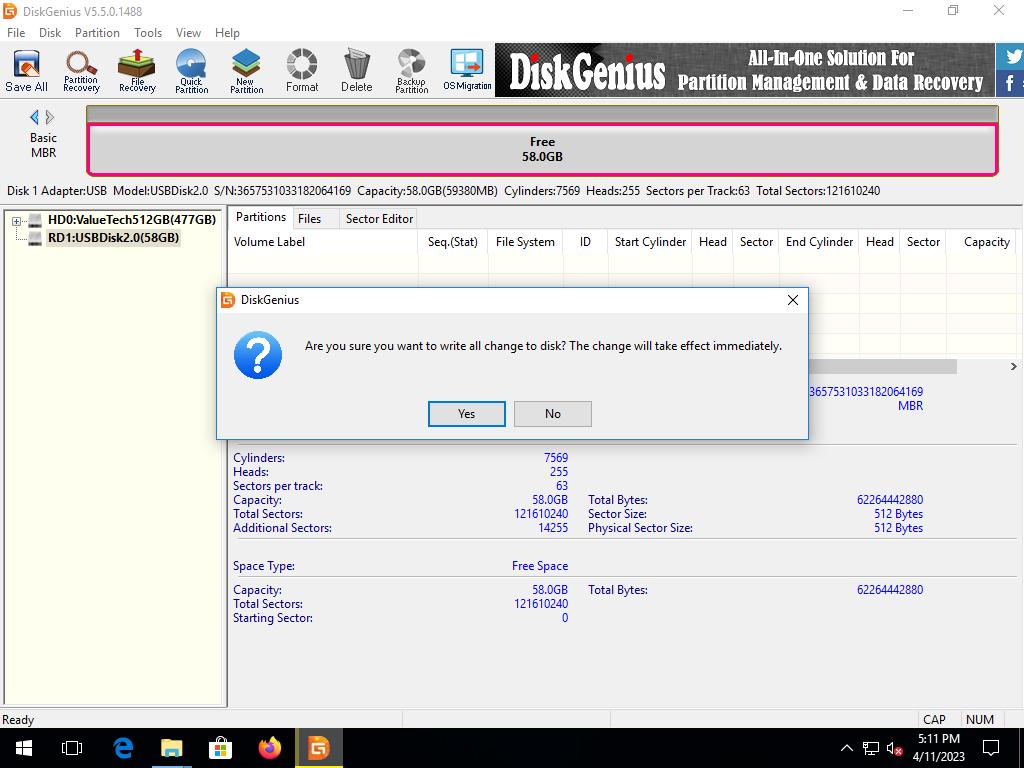
Task: Switch to the Sector Editor tab
Action: click(379, 218)
